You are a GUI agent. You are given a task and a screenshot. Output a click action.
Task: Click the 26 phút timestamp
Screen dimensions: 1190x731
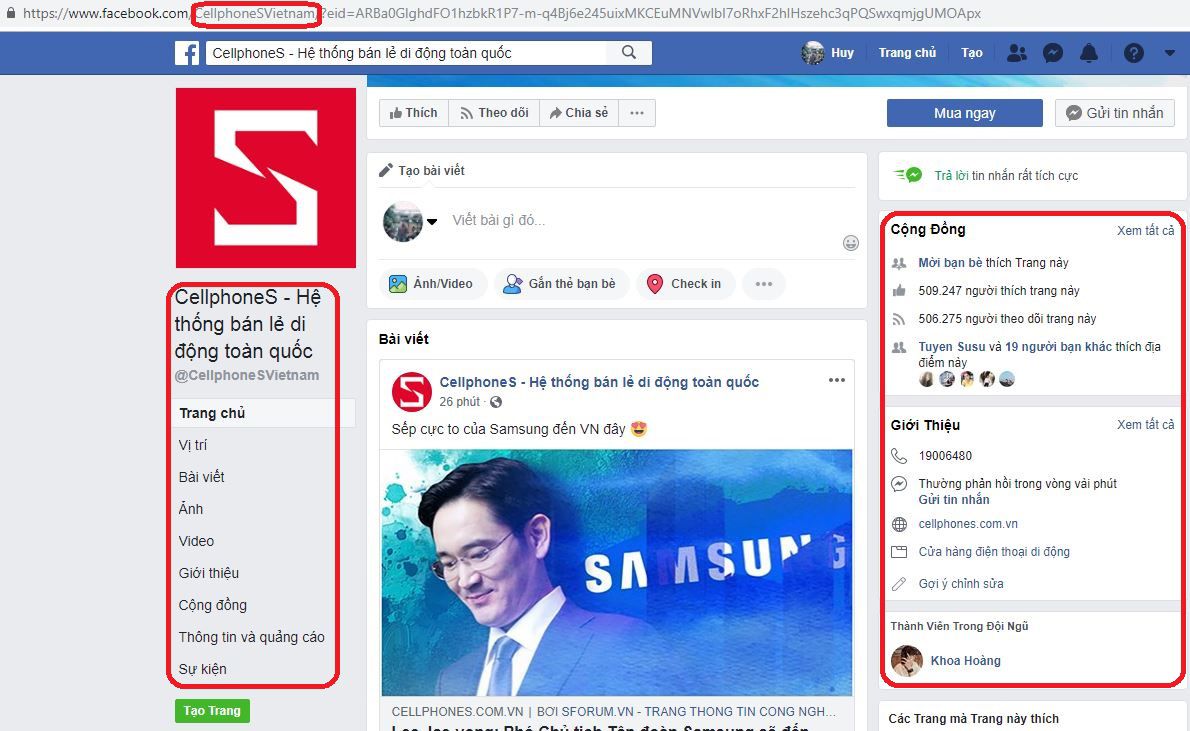pyautogui.click(x=460, y=402)
